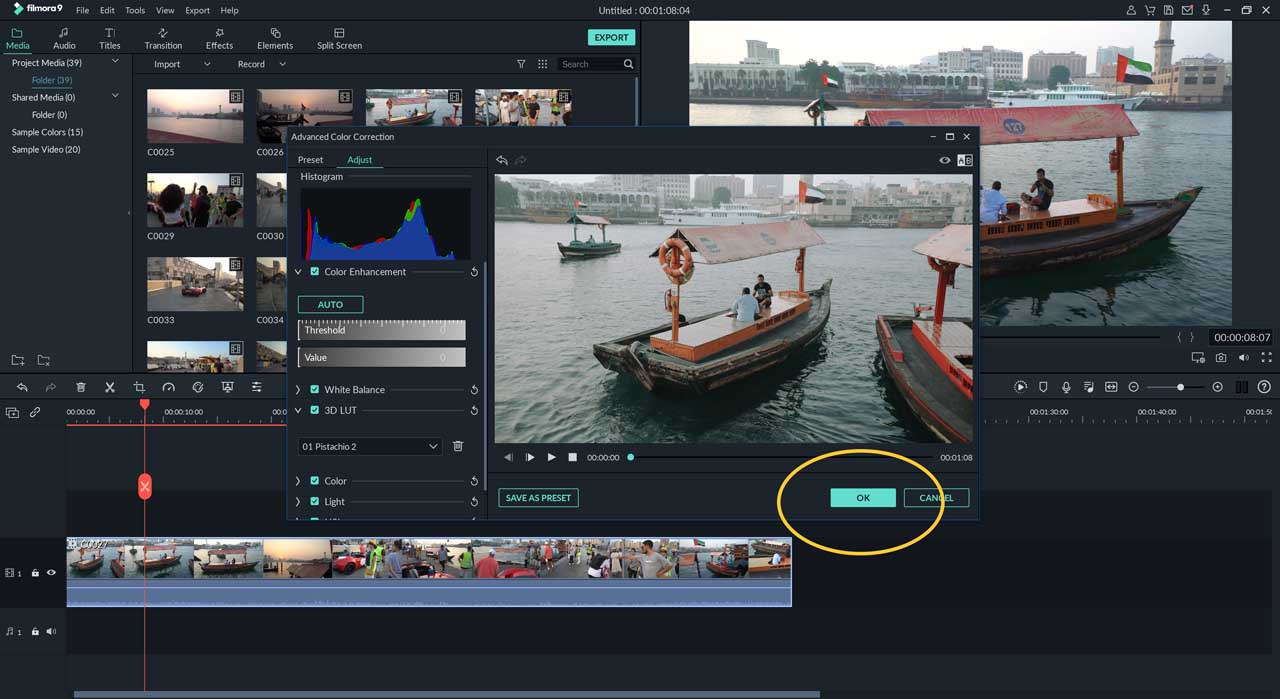Open the Tools menu
This screenshot has height=699, width=1280.
[135, 10]
